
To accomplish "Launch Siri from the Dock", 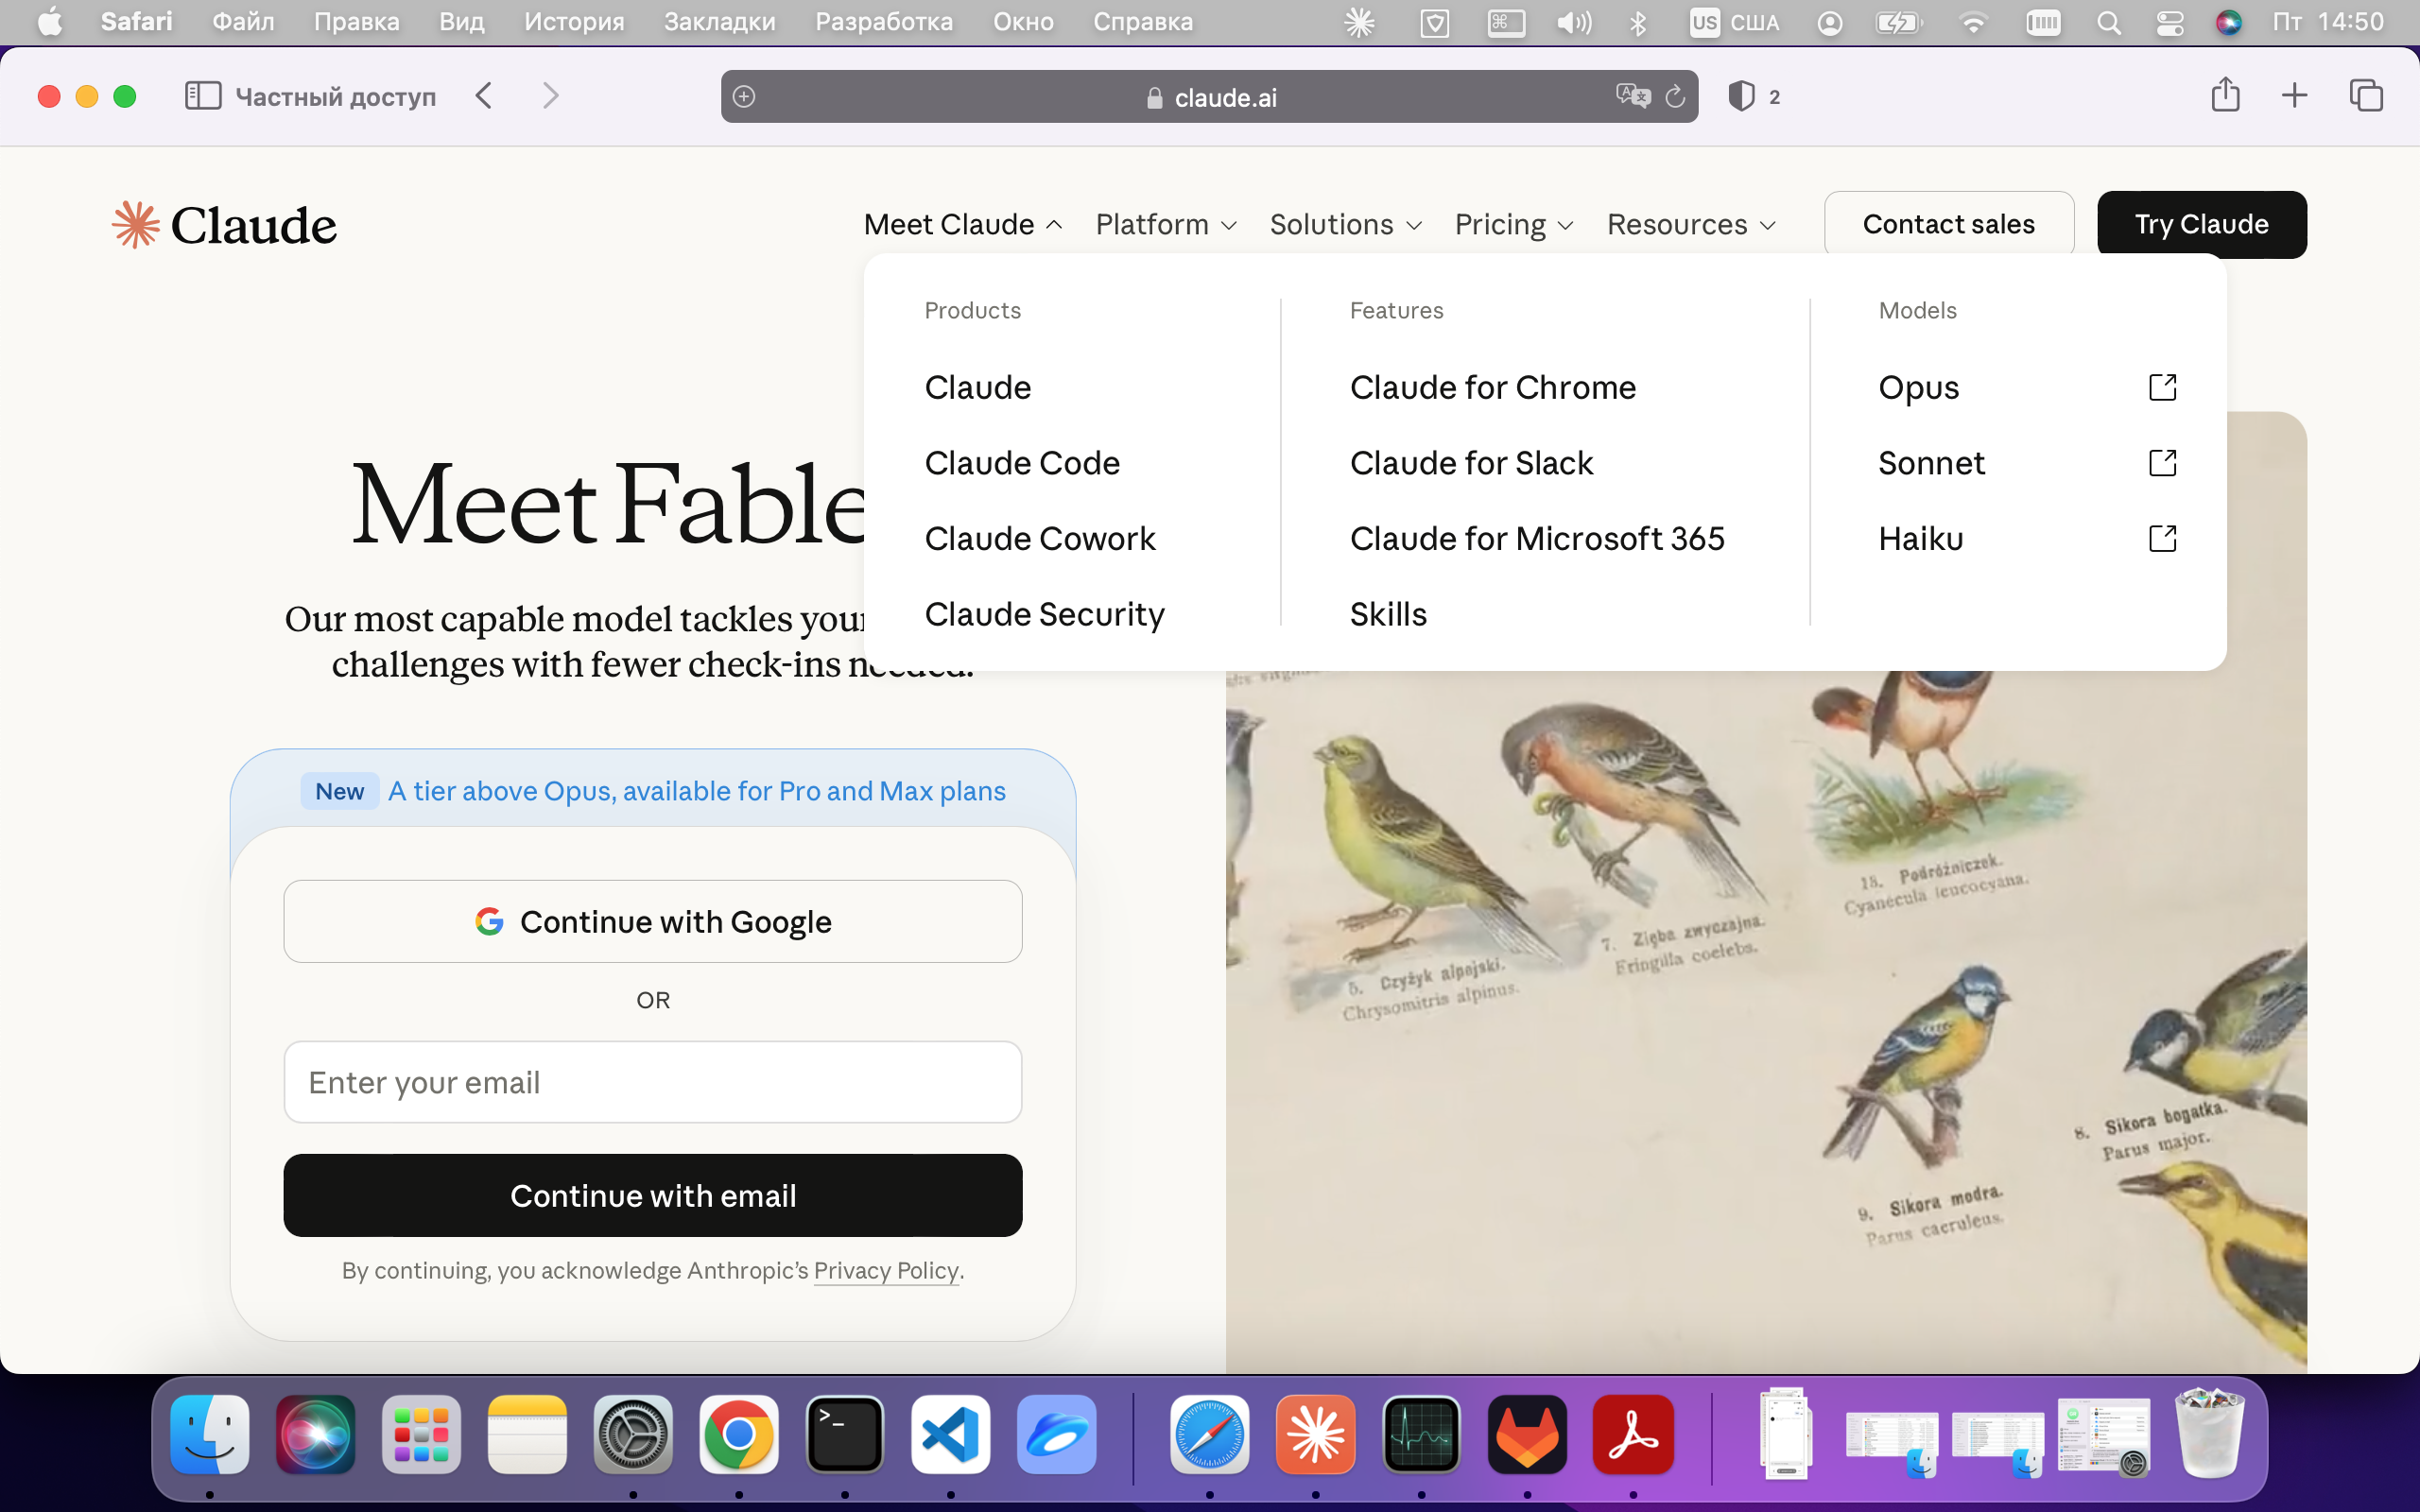I will click(316, 1435).
